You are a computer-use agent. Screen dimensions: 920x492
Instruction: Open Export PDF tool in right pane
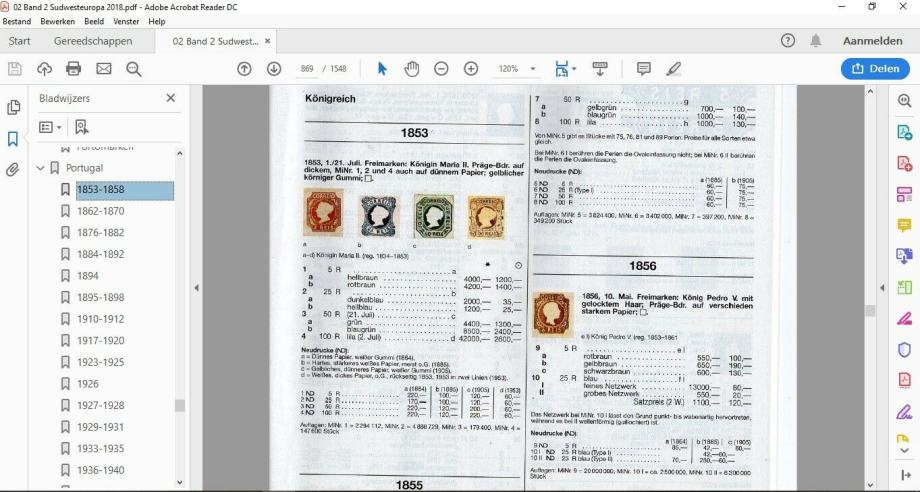(904, 132)
